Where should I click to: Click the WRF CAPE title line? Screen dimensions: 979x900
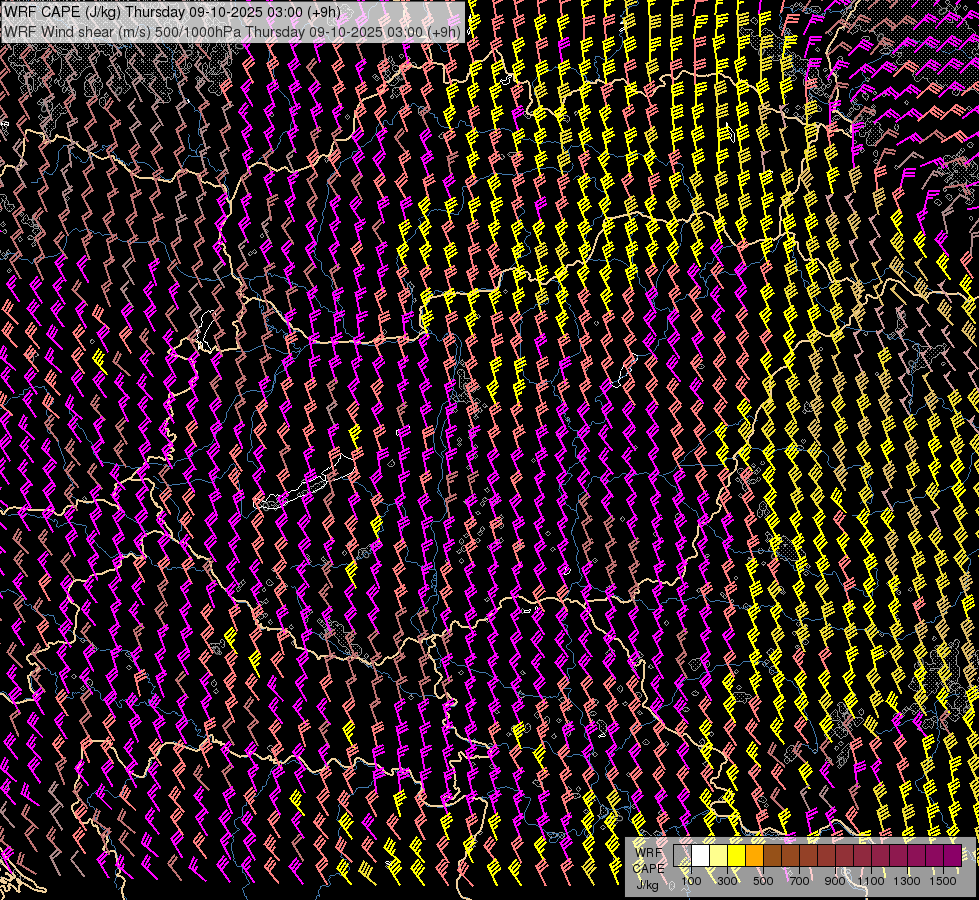tap(172, 12)
